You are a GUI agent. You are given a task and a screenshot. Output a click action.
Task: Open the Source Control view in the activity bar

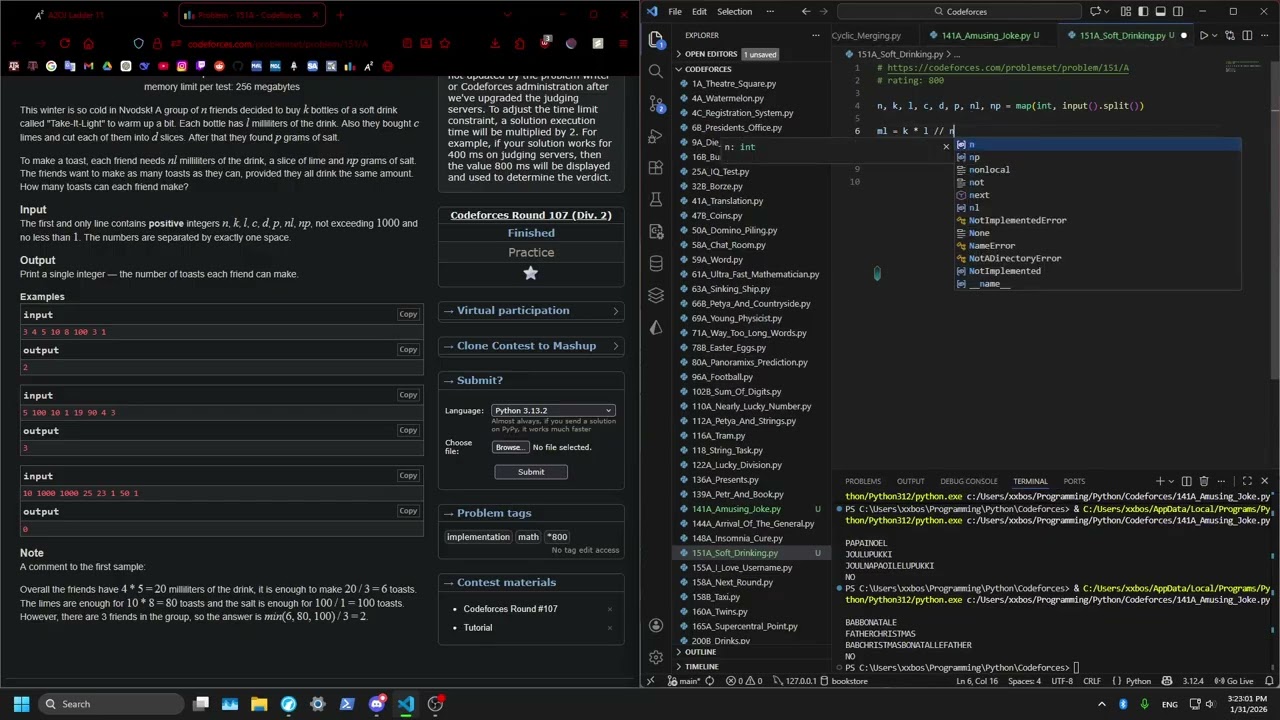(656, 104)
